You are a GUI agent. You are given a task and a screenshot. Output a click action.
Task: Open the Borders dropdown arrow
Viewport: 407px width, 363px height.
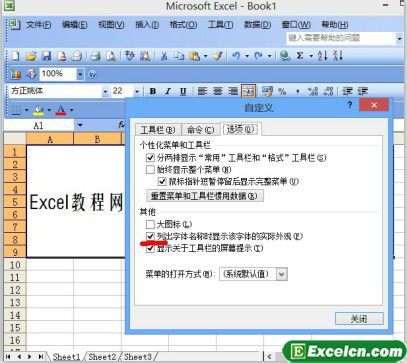(26, 110)
